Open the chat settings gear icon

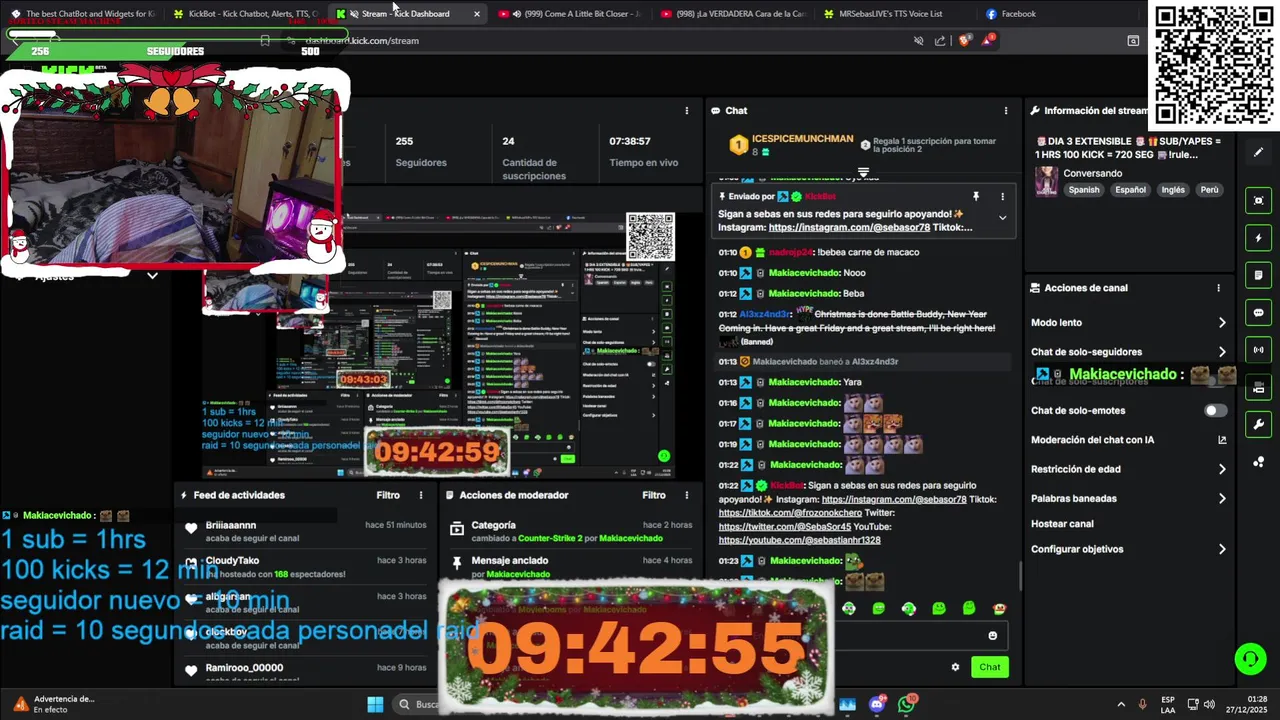point(955,667)
